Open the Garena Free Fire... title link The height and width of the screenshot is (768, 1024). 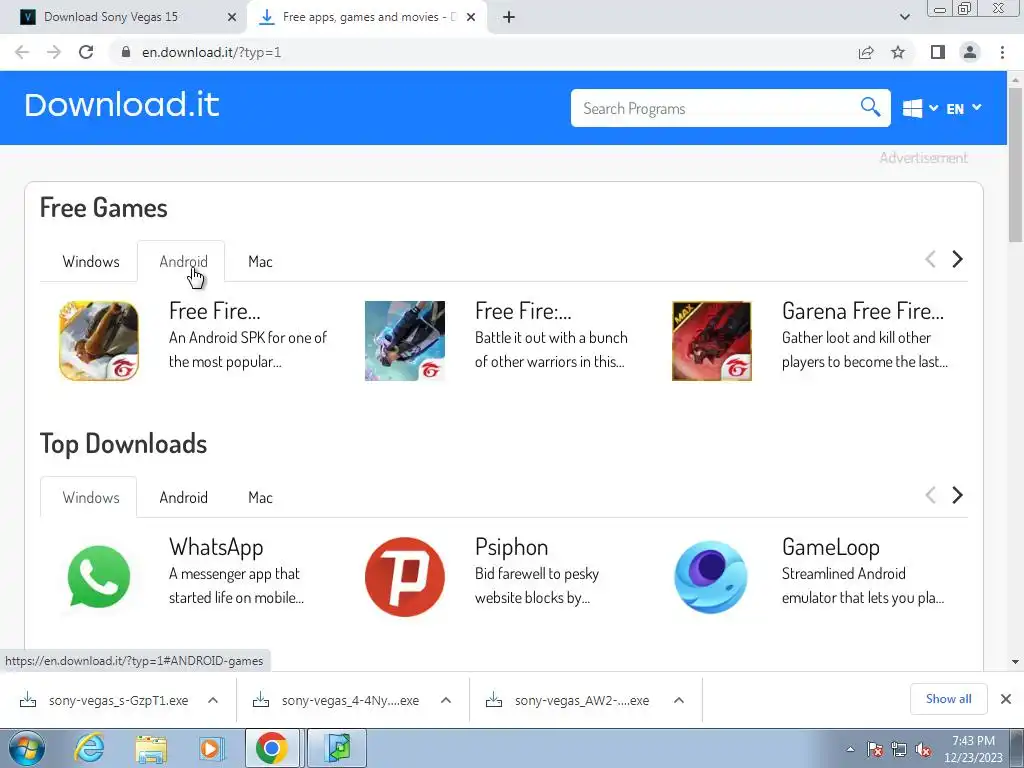click(x=863, y=311)
